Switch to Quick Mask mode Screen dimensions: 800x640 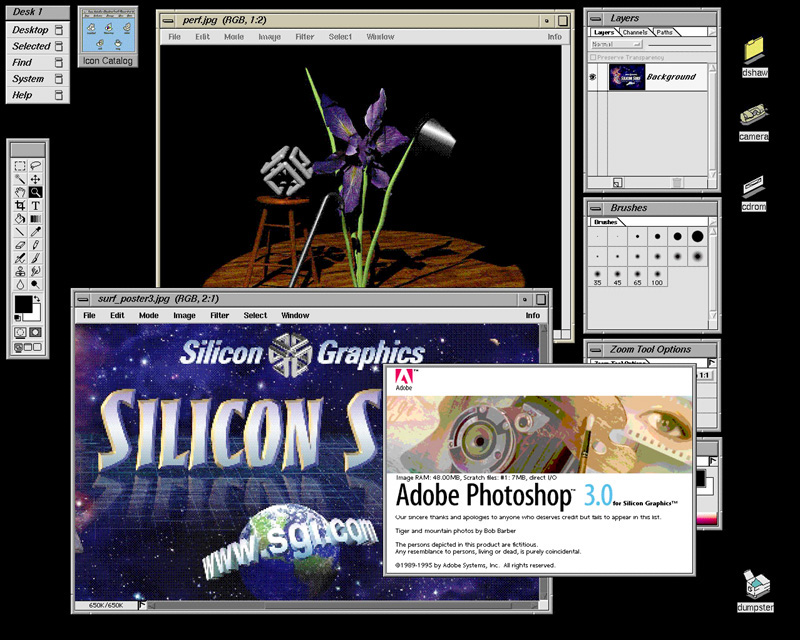click(x=35, y=333)
